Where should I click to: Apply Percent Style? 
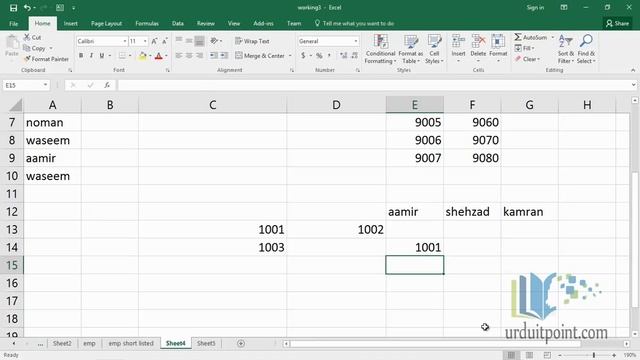[x=319, y=56]
